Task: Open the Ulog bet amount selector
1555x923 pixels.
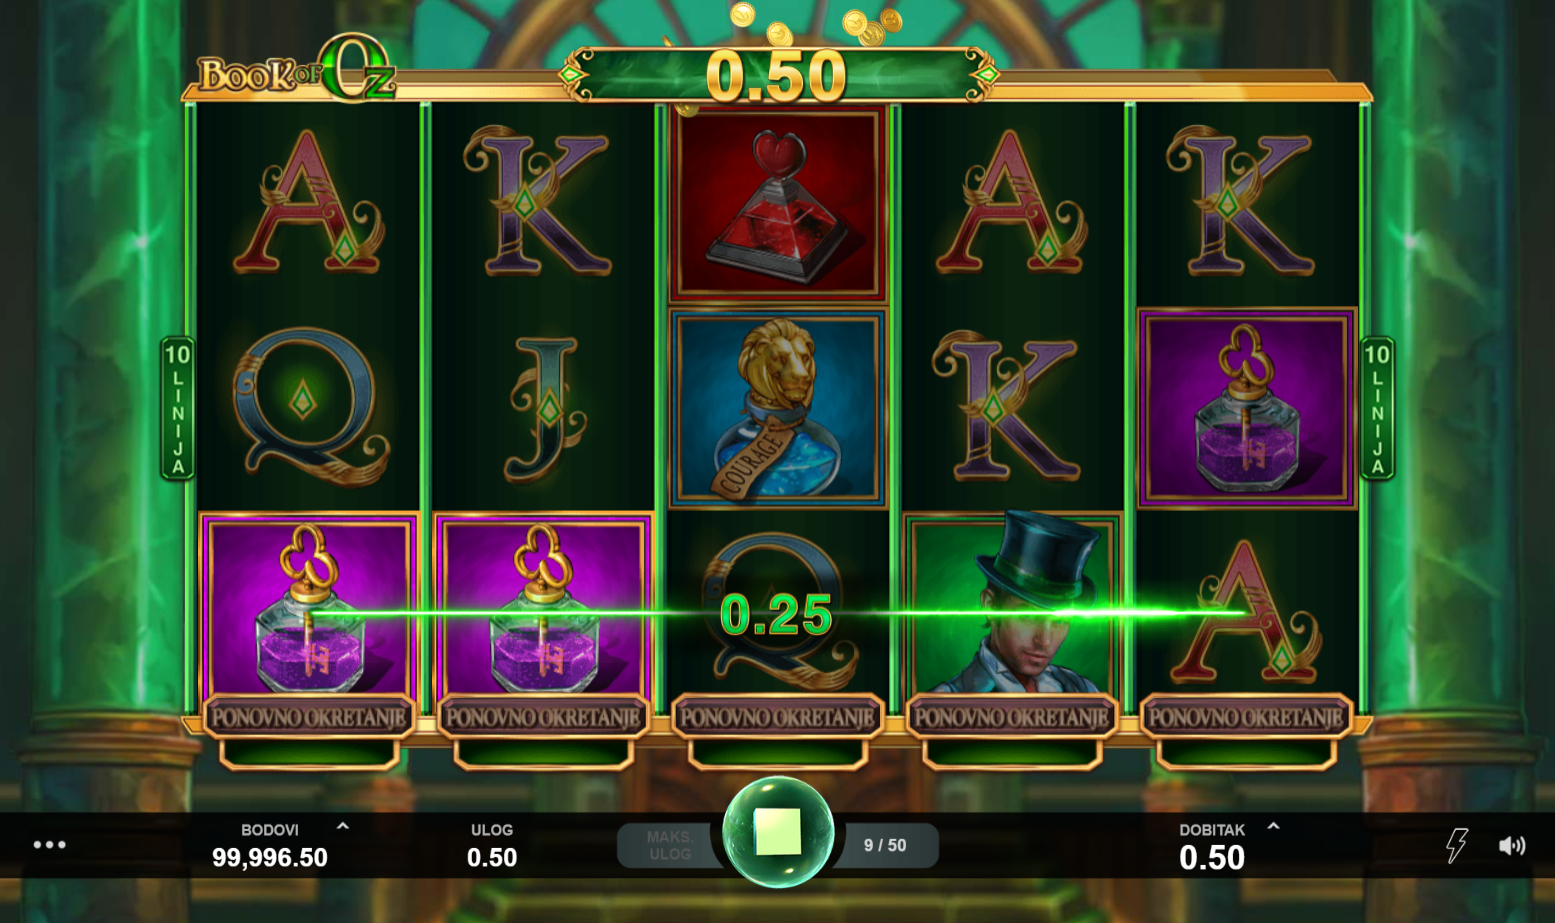Action: click(x=492, y=846)
